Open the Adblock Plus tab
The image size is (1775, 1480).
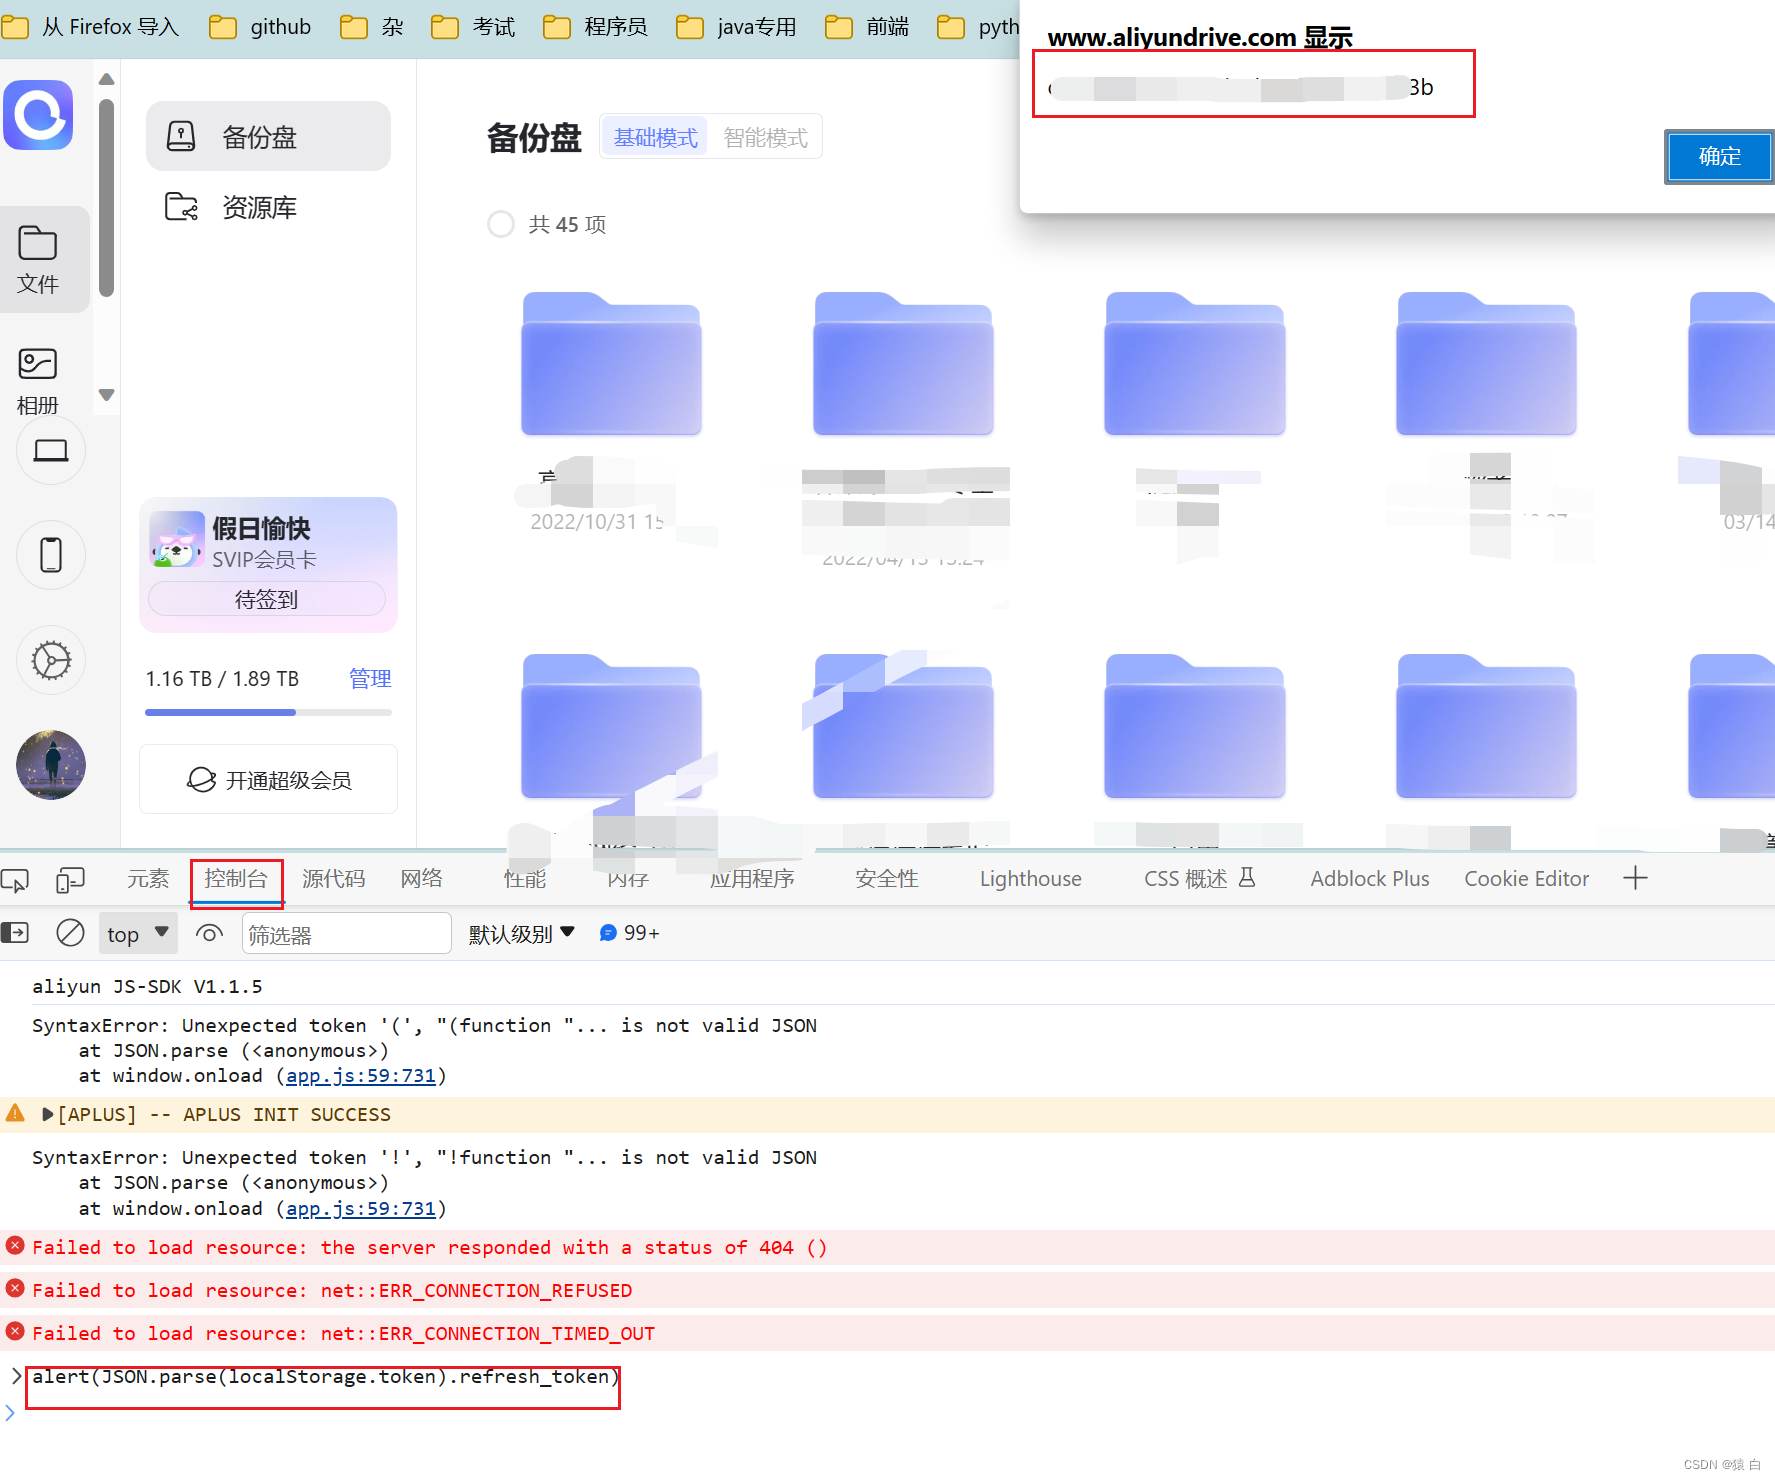pos(1369,879)
